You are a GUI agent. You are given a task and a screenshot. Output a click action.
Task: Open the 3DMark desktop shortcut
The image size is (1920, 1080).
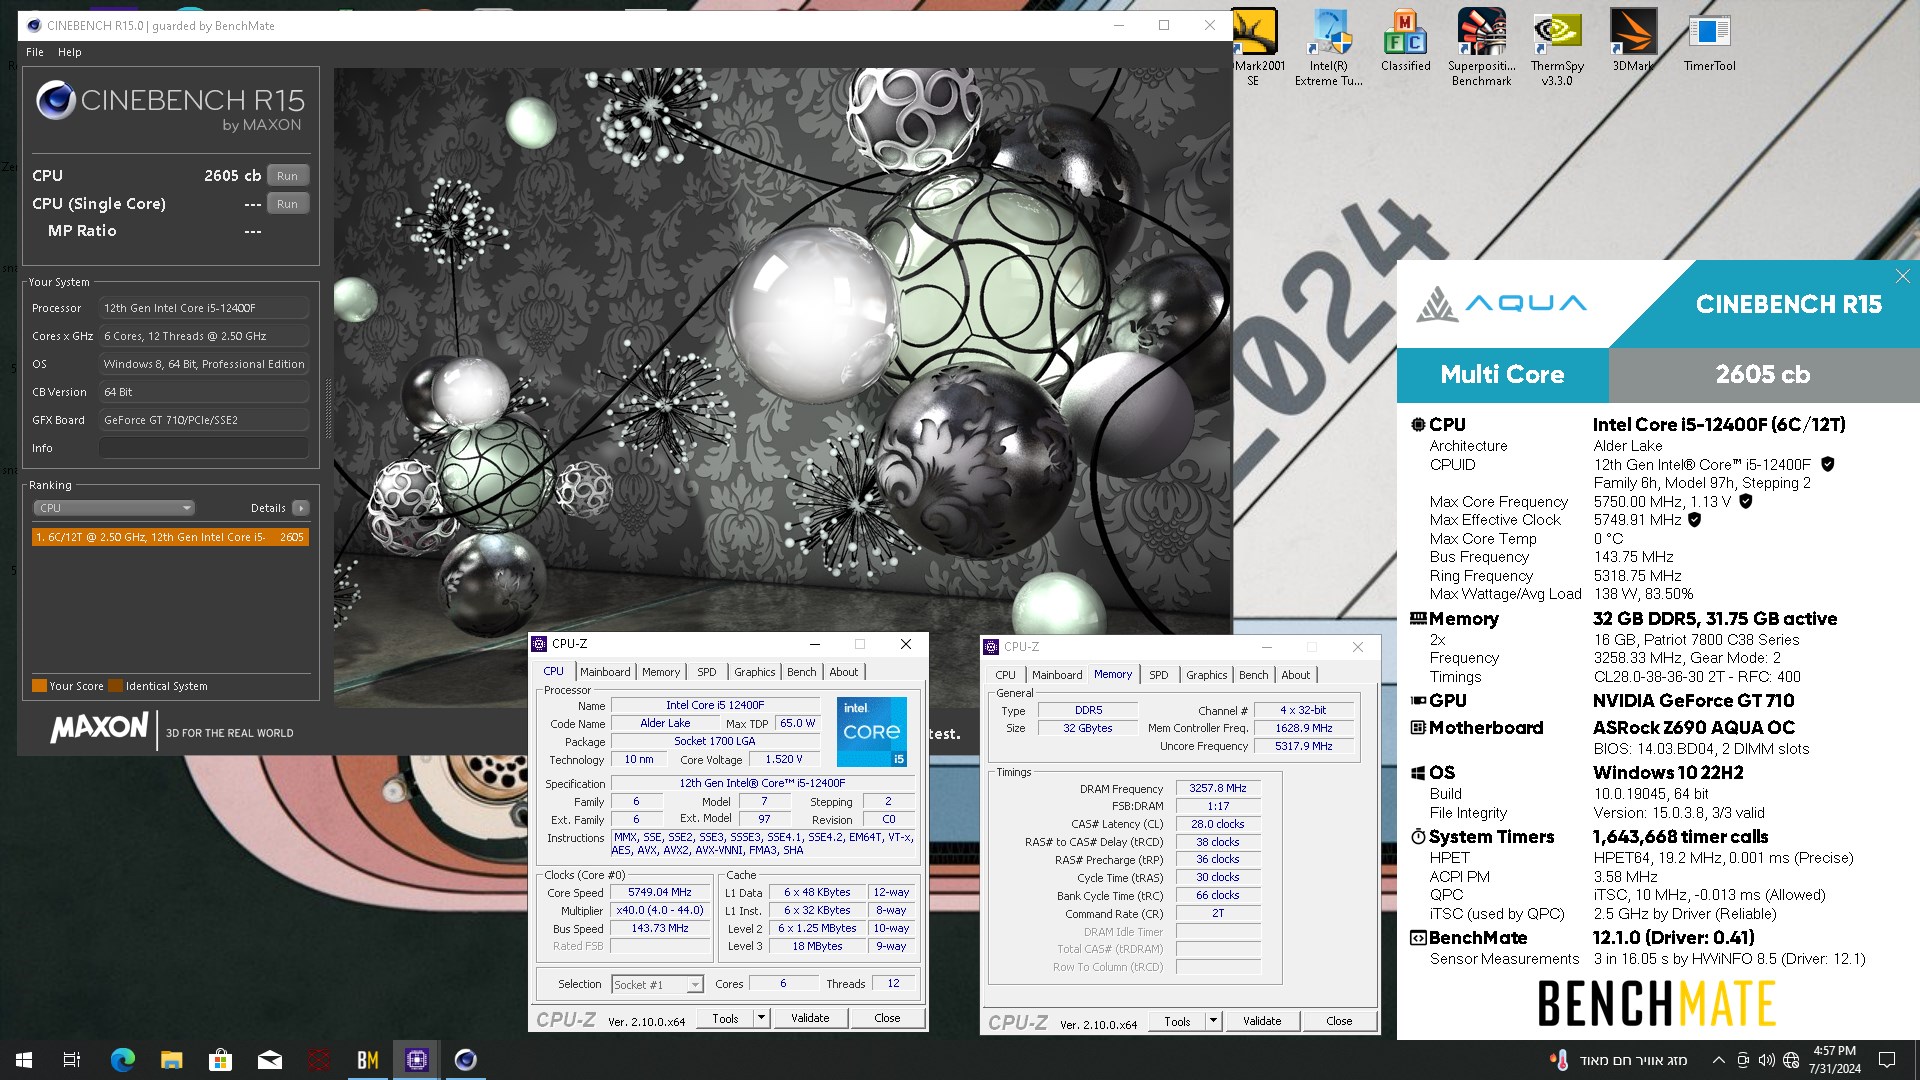(x=1633, y=40)
